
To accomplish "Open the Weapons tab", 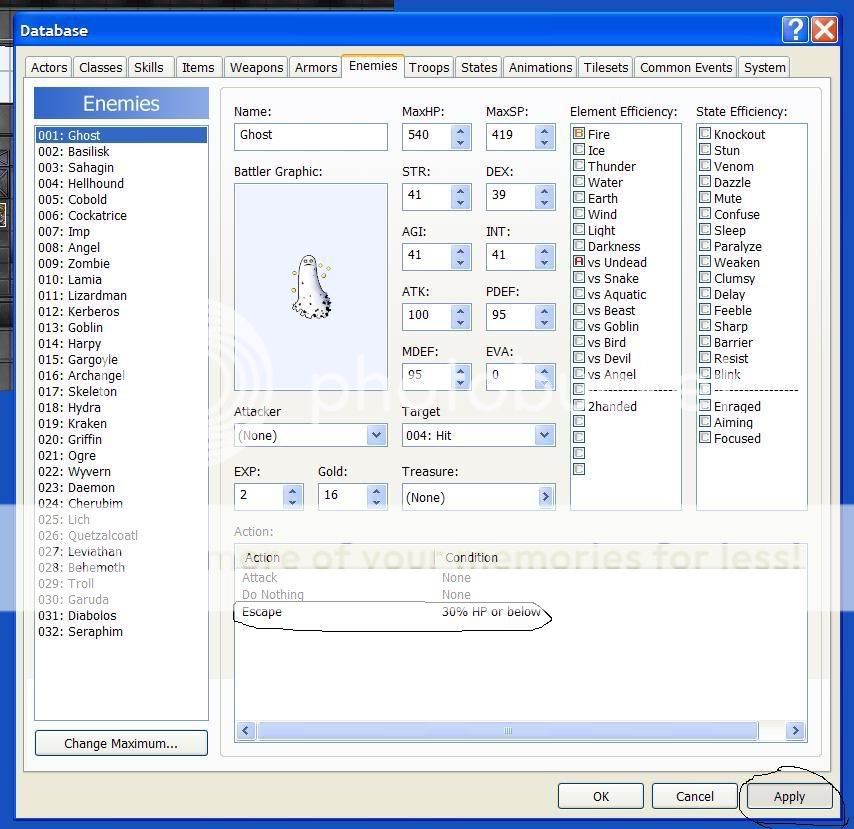I will pyautogui.click(x=256, y=67).
